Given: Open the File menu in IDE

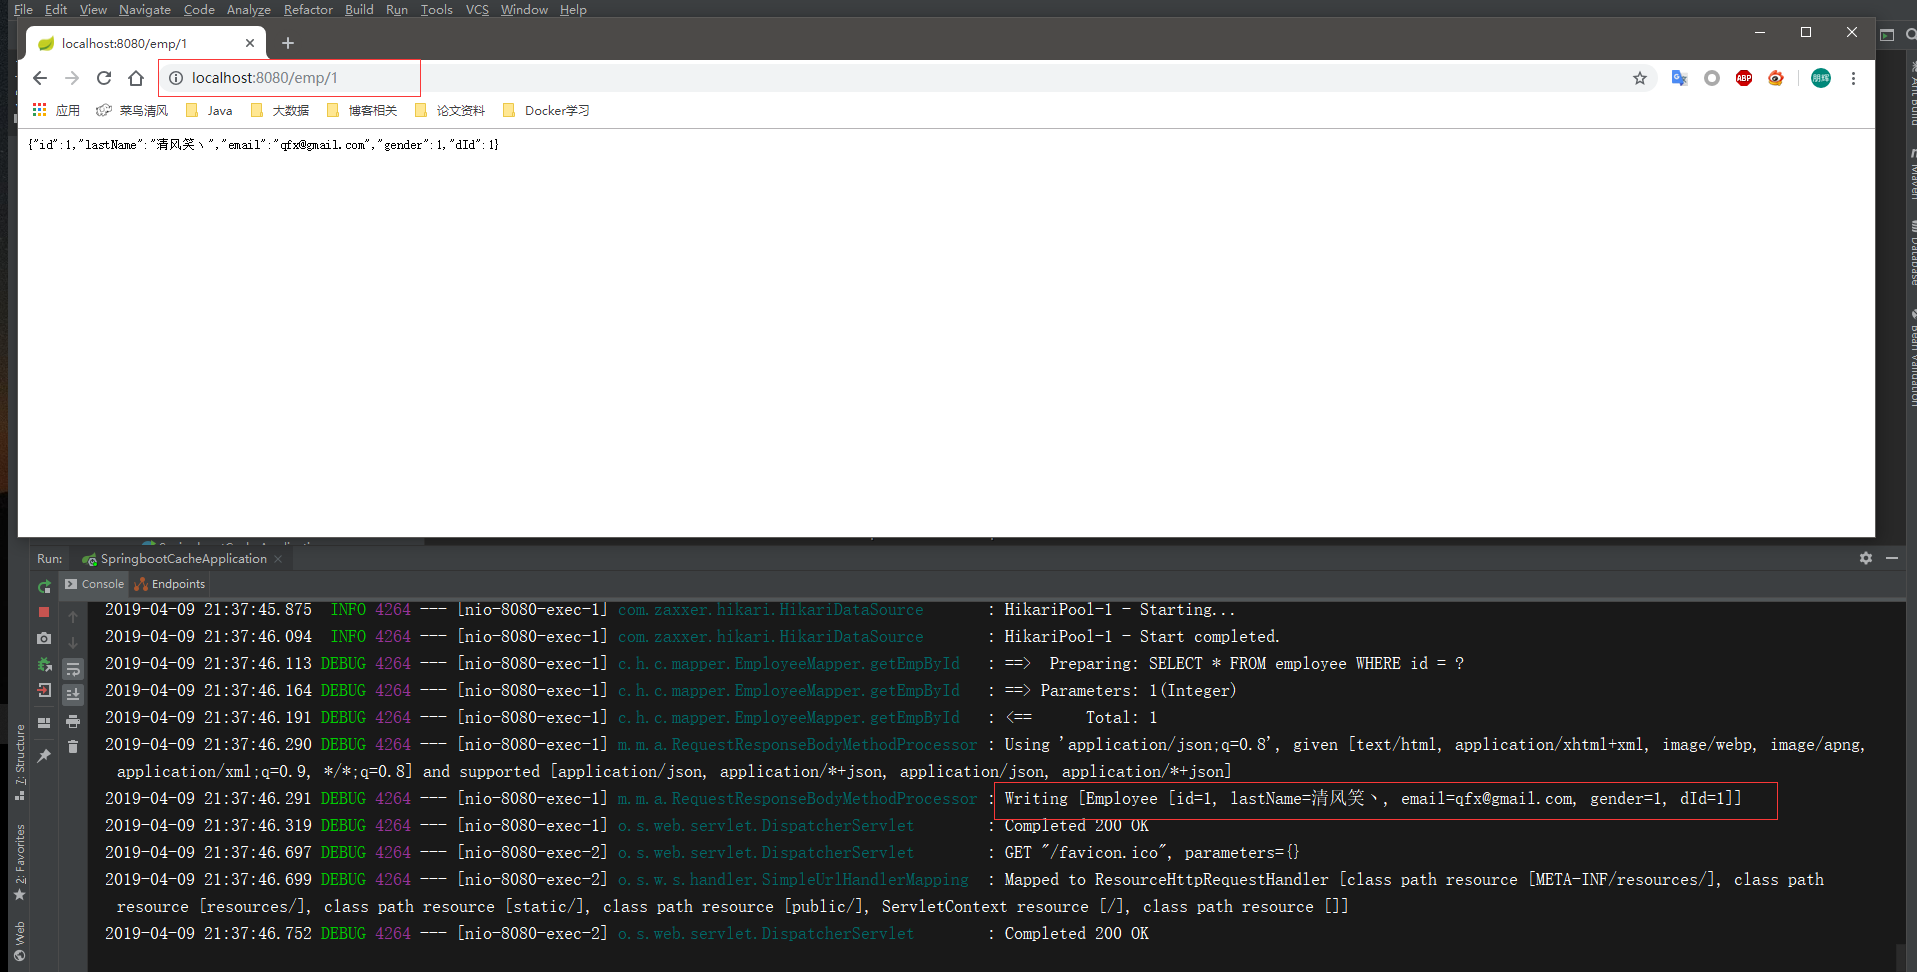Looking at the screenshot, I should click(23, 9).
